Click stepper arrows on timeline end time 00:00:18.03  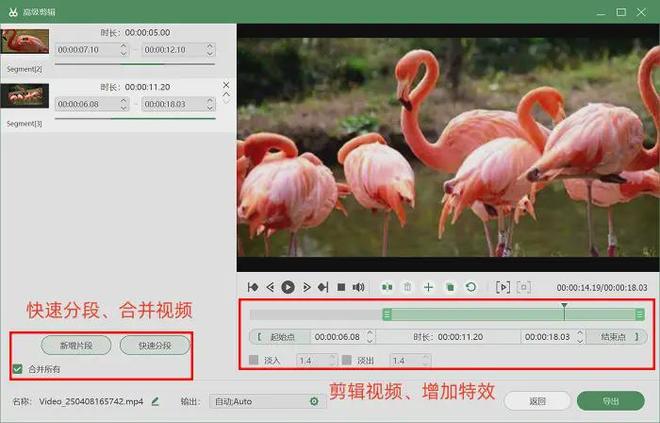pos(580,337)
